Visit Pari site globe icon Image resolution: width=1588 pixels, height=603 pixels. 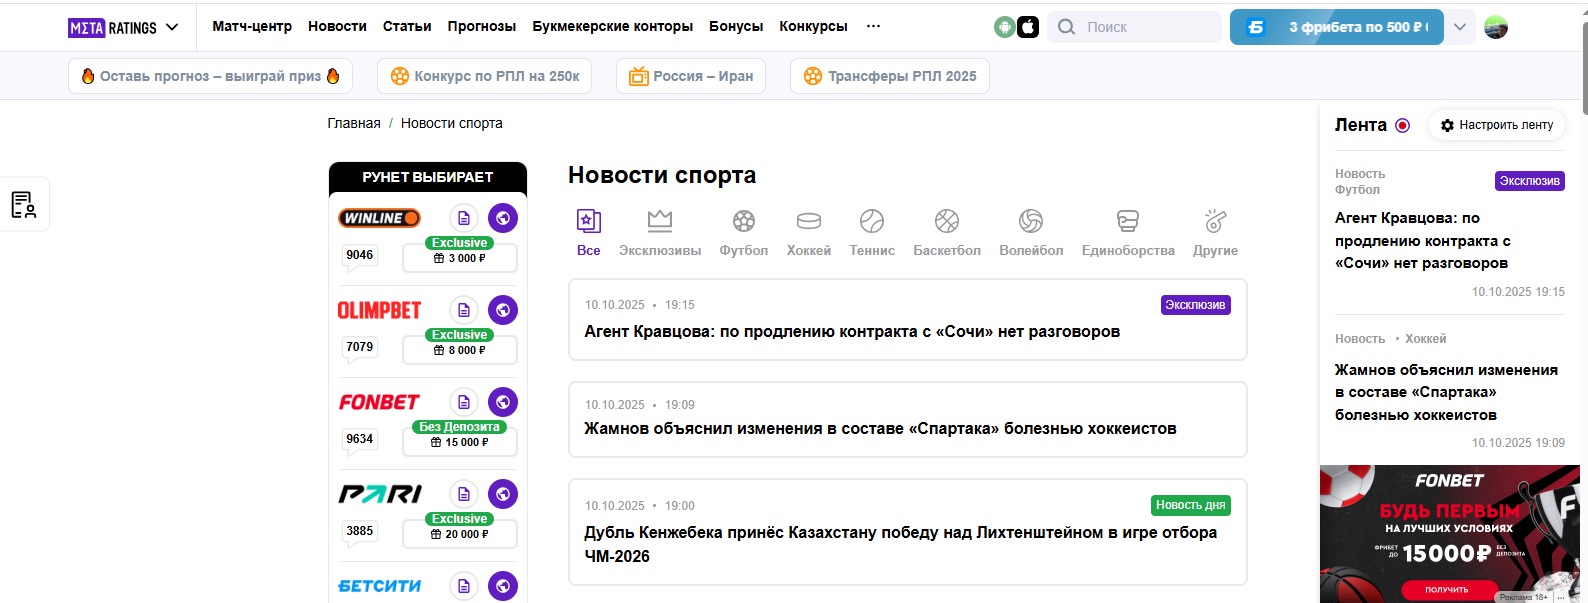503,494
